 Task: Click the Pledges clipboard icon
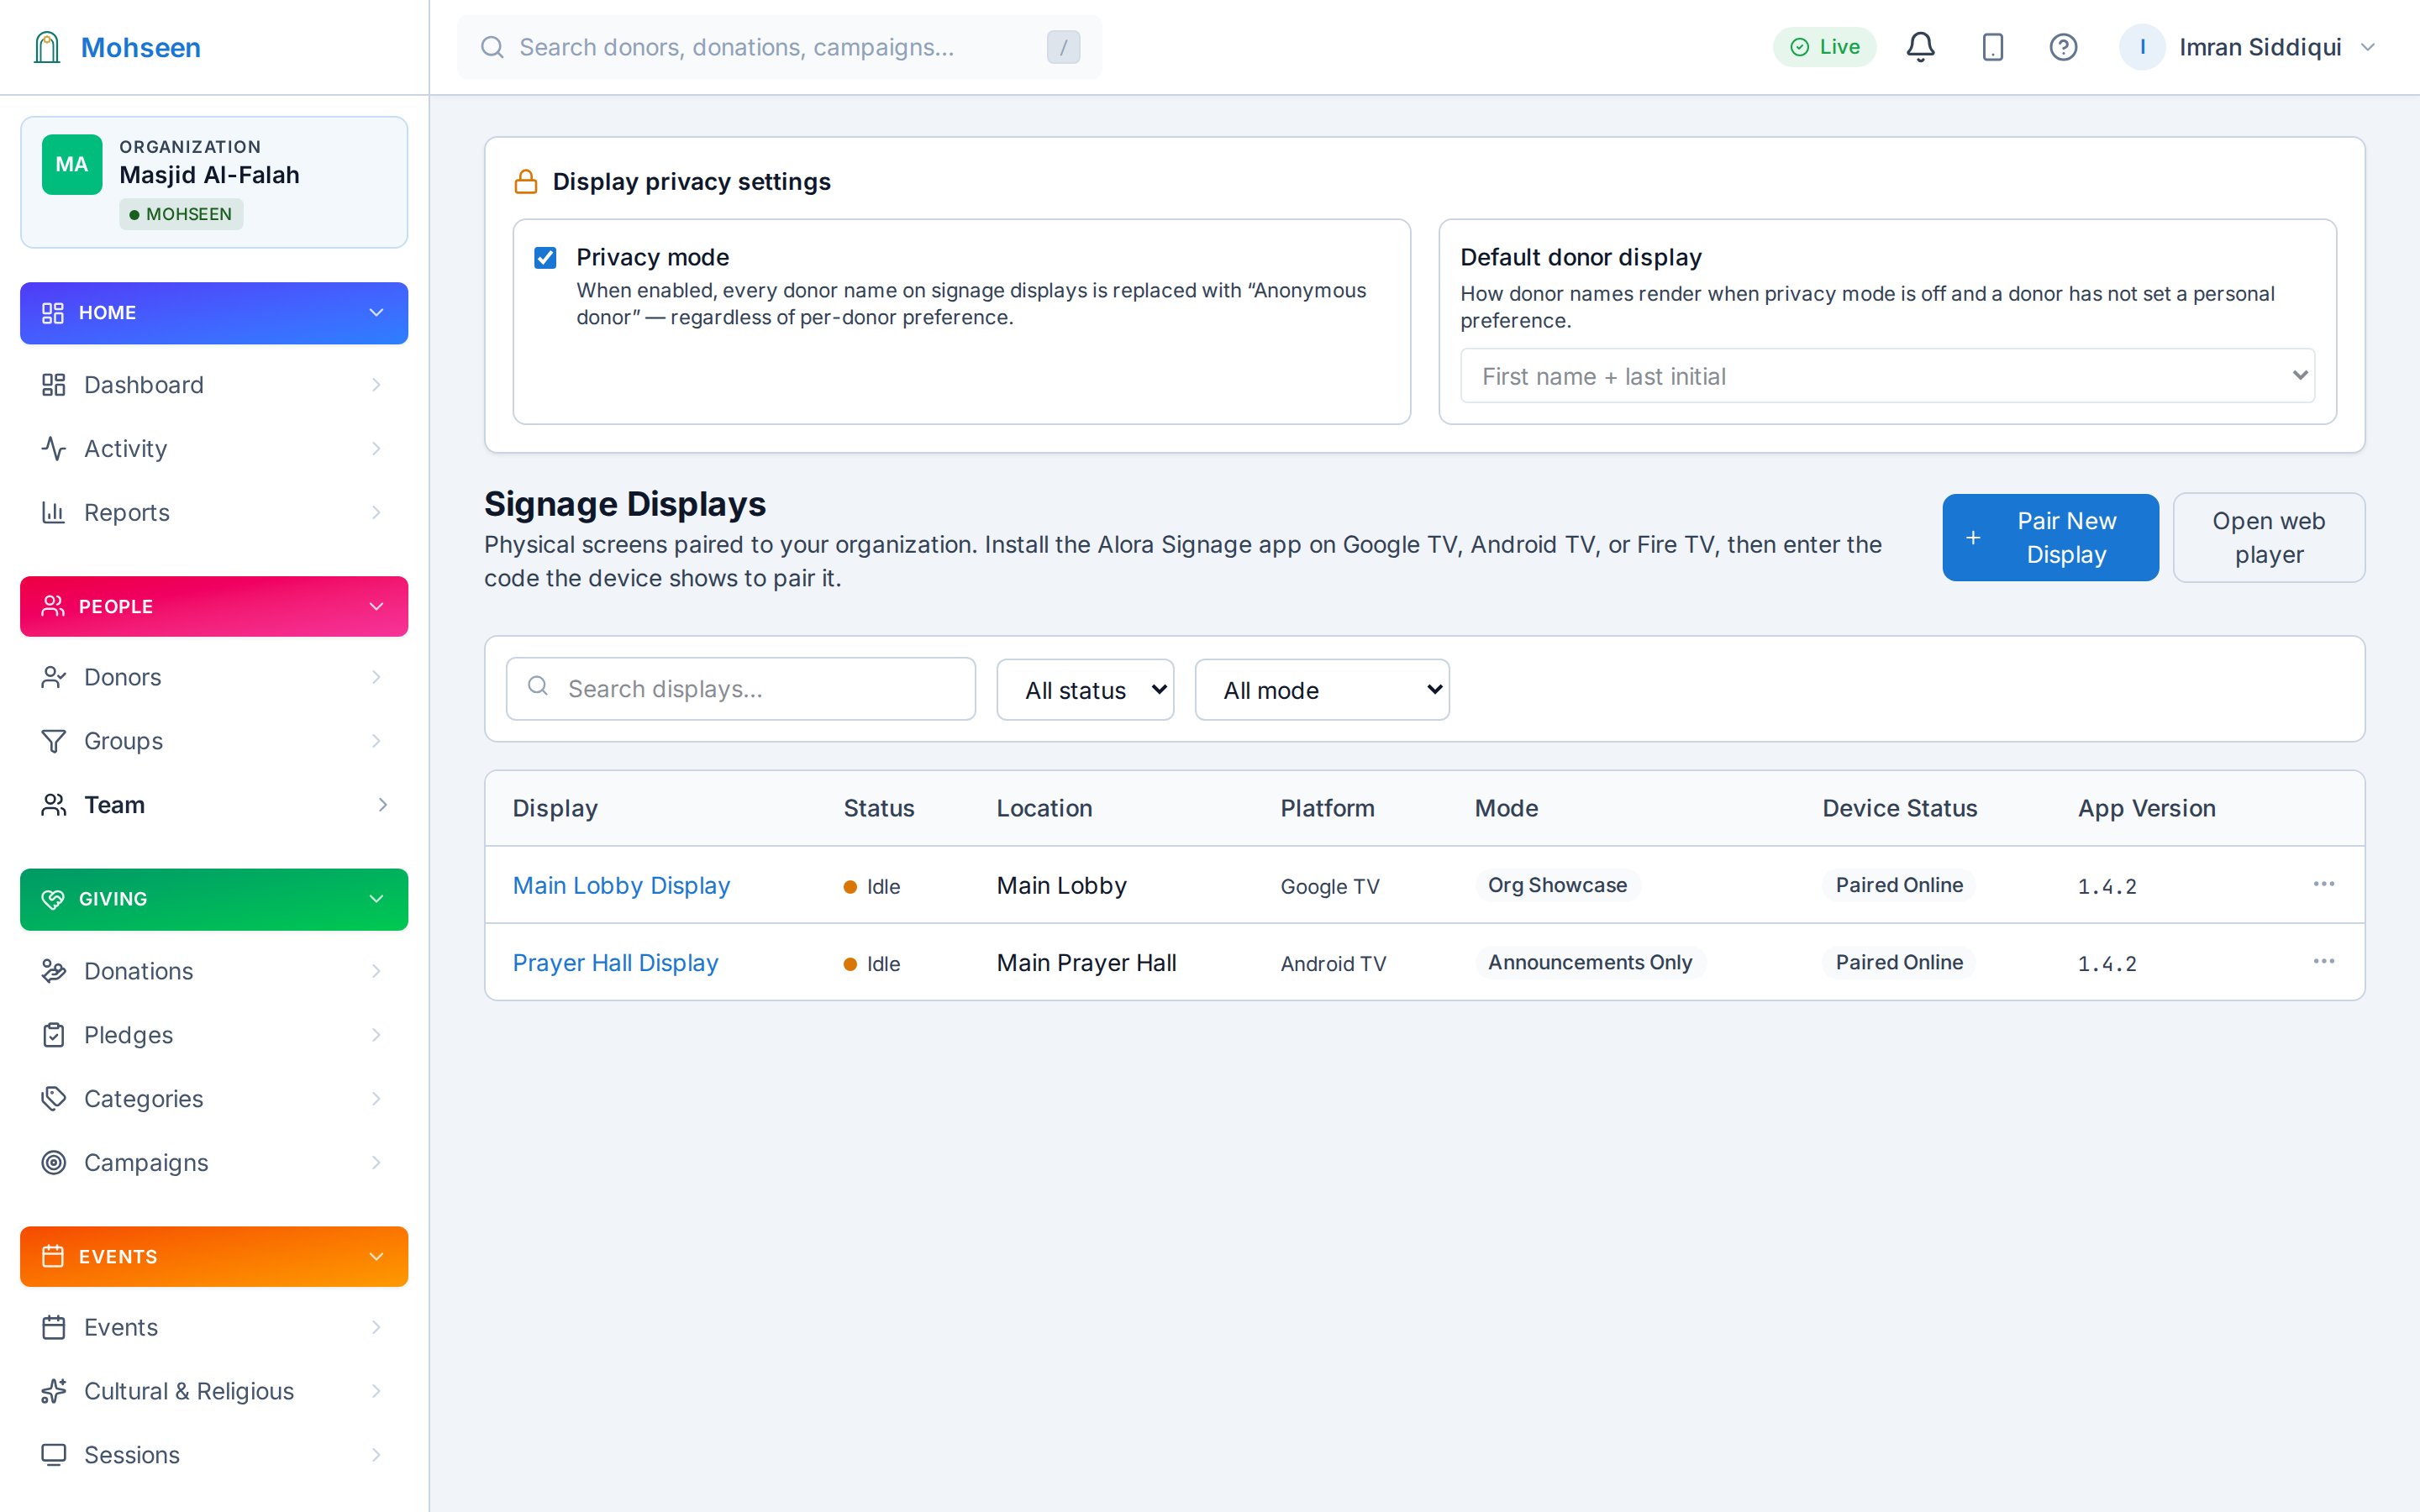coord(54,1035)
